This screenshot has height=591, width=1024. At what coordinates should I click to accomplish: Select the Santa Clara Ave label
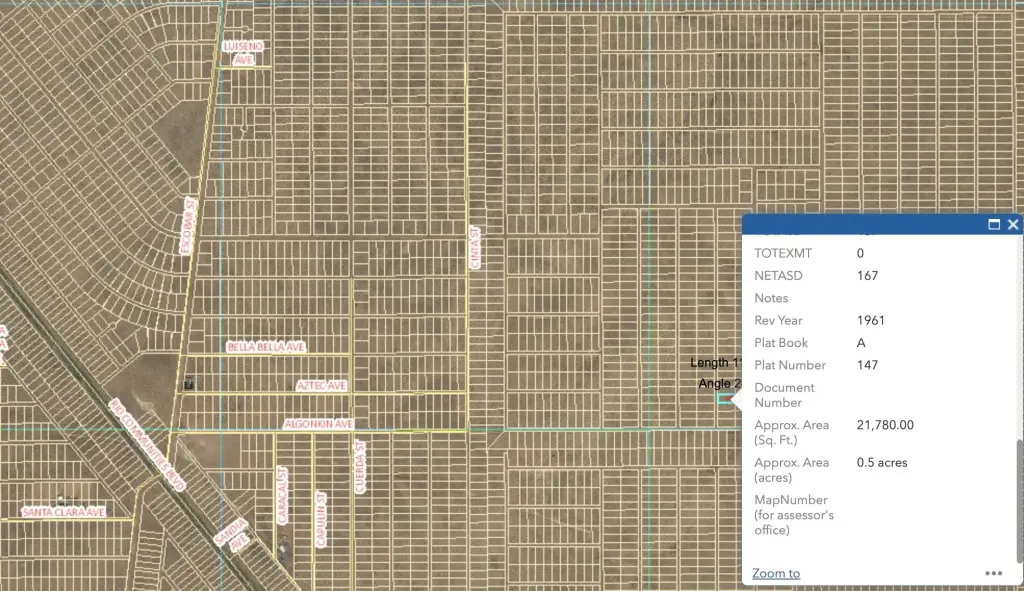coord(64,512)
